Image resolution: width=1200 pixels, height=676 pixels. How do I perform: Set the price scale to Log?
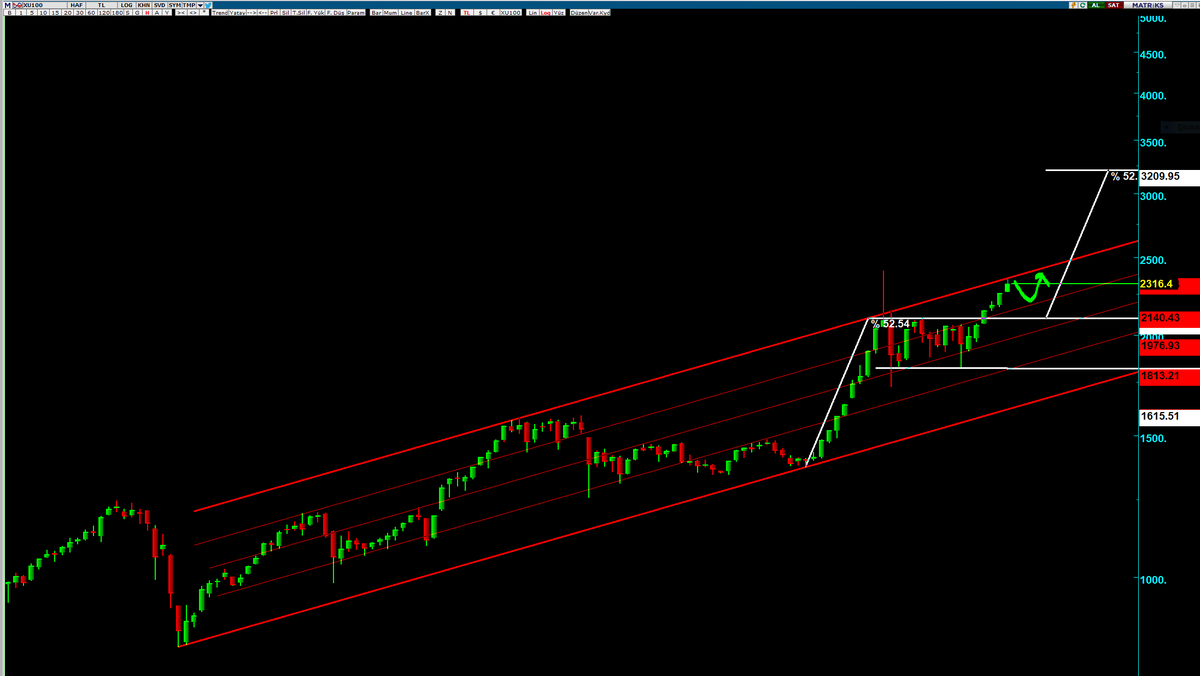click(546, 12)
